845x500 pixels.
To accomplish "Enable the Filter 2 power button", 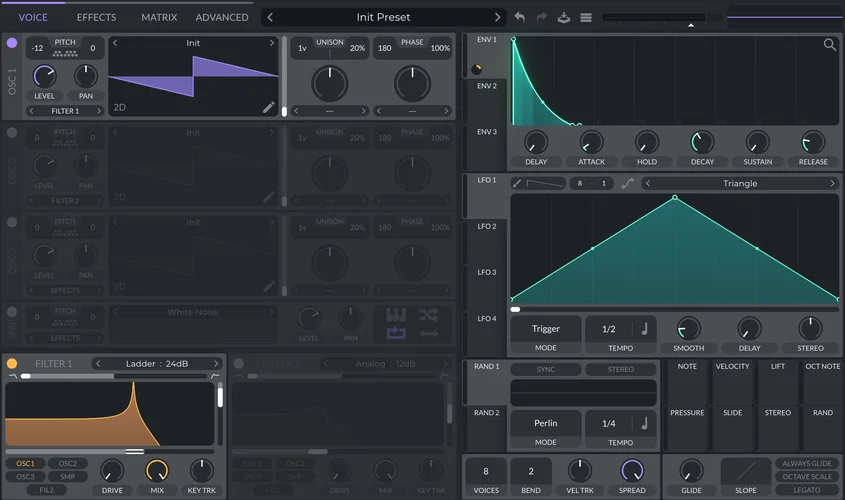I will 239,364.
